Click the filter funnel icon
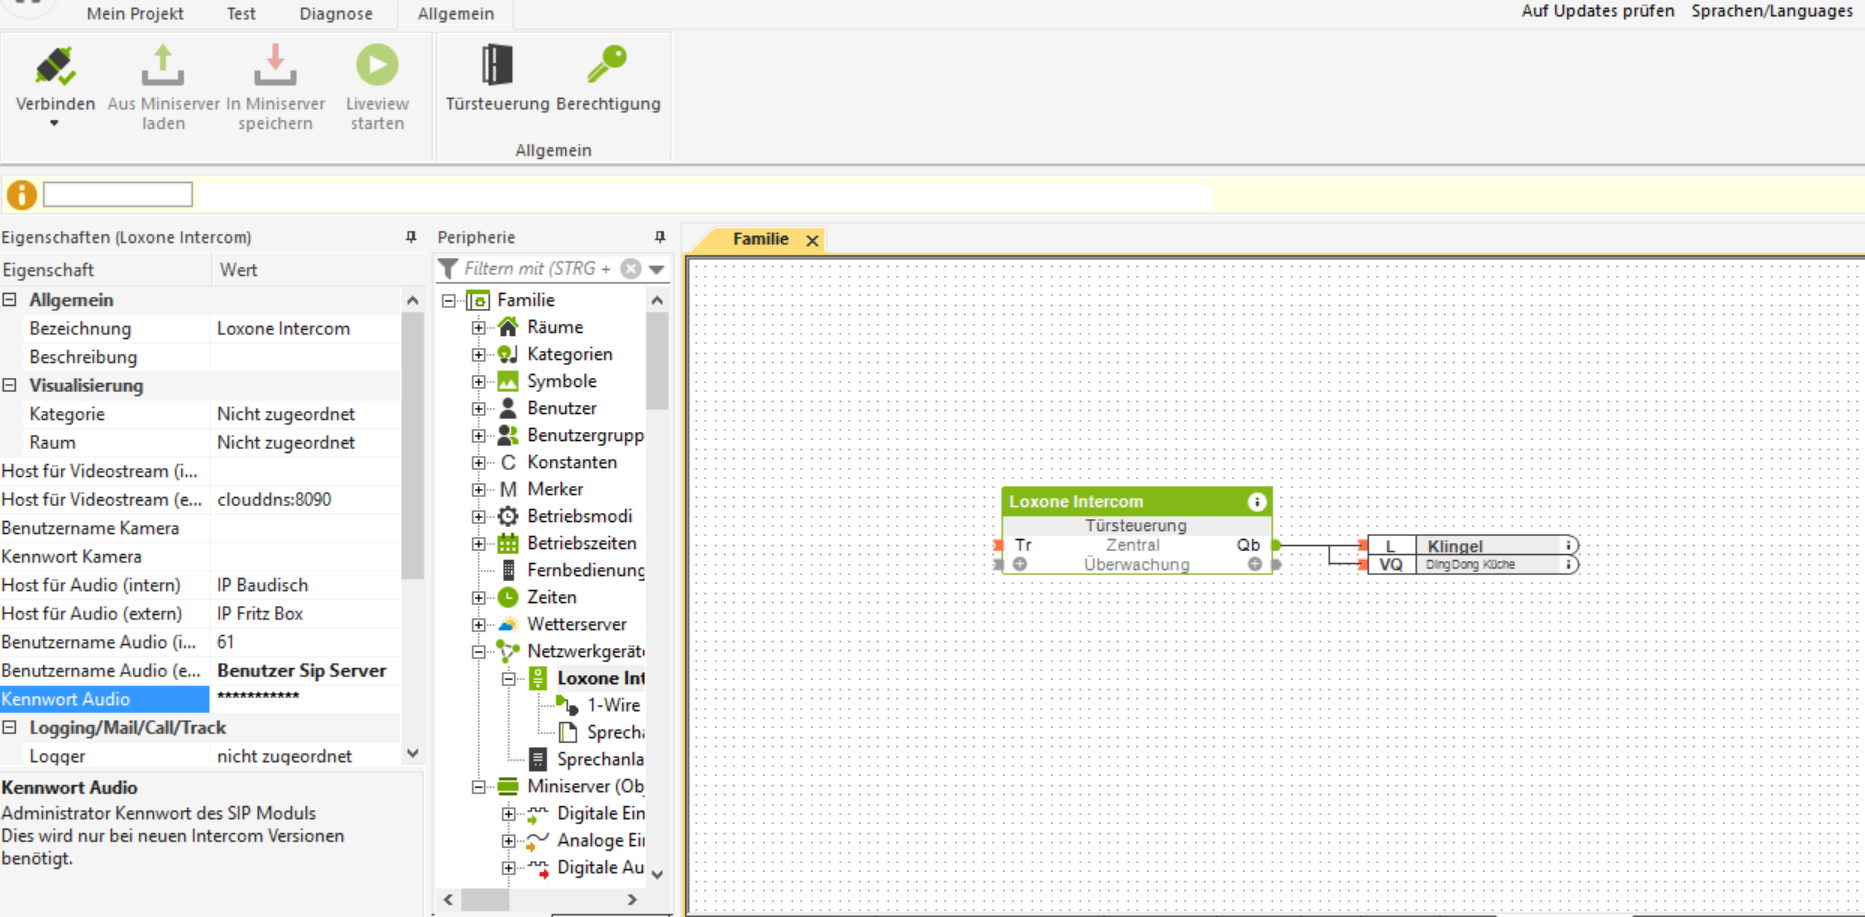 (448, 268)
